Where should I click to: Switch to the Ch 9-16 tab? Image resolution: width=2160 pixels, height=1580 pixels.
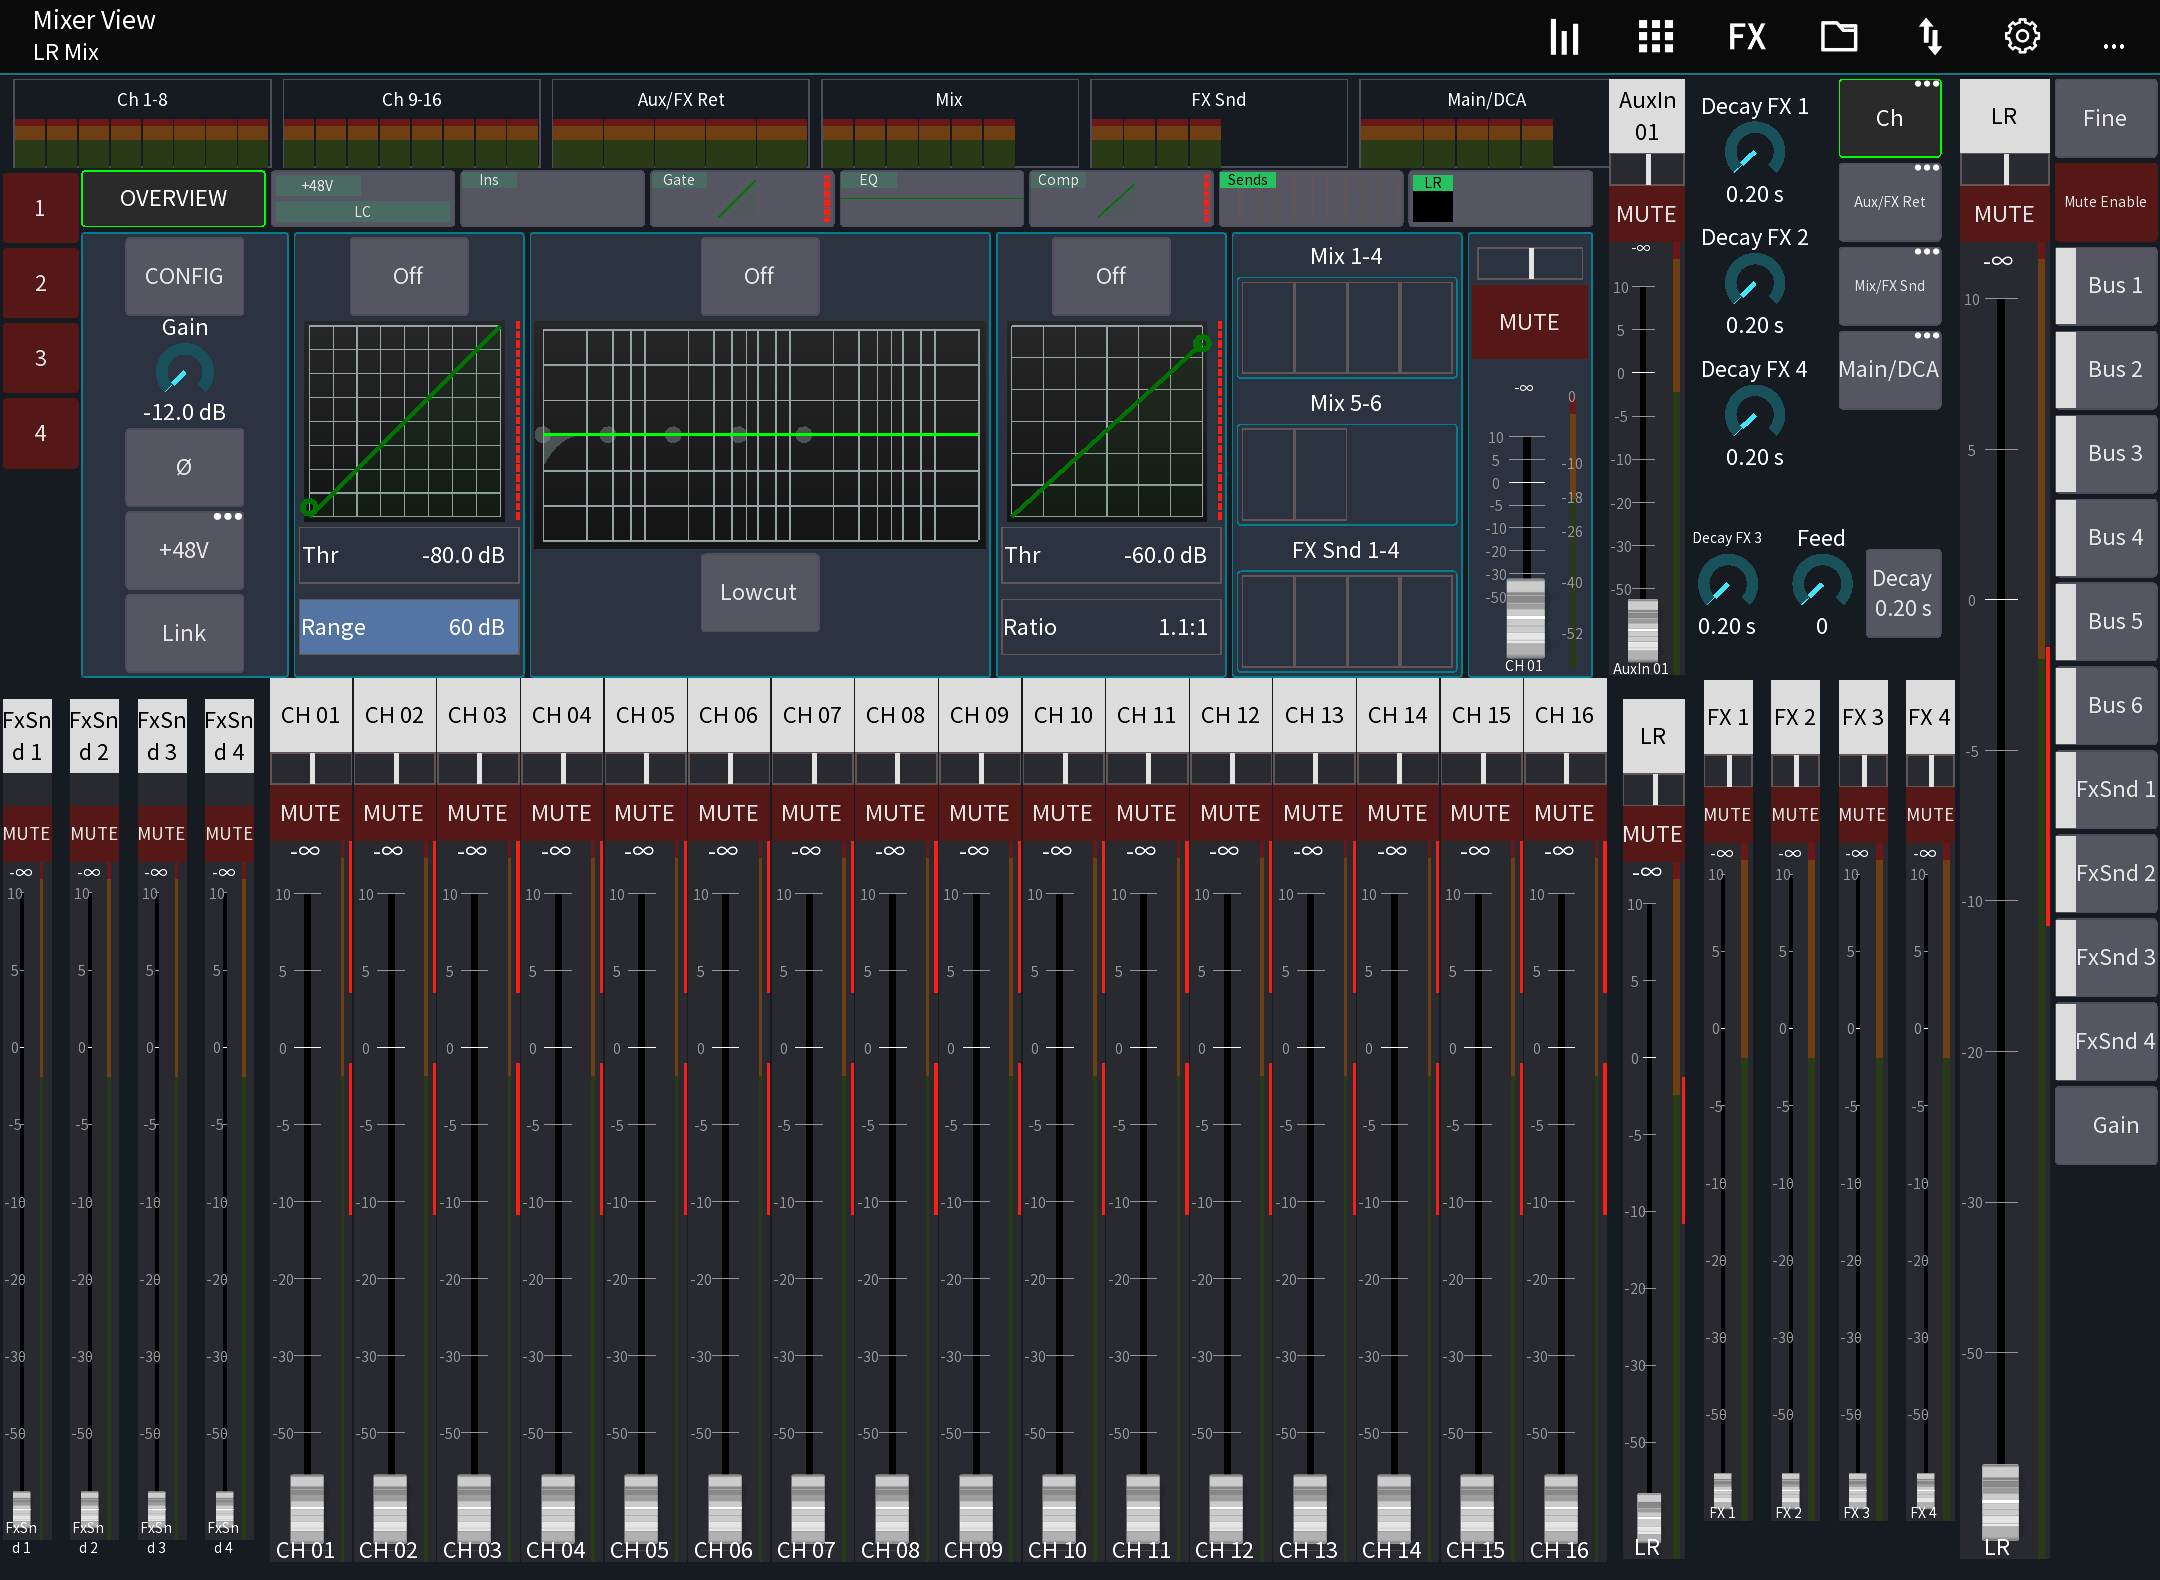pos(411,99)
